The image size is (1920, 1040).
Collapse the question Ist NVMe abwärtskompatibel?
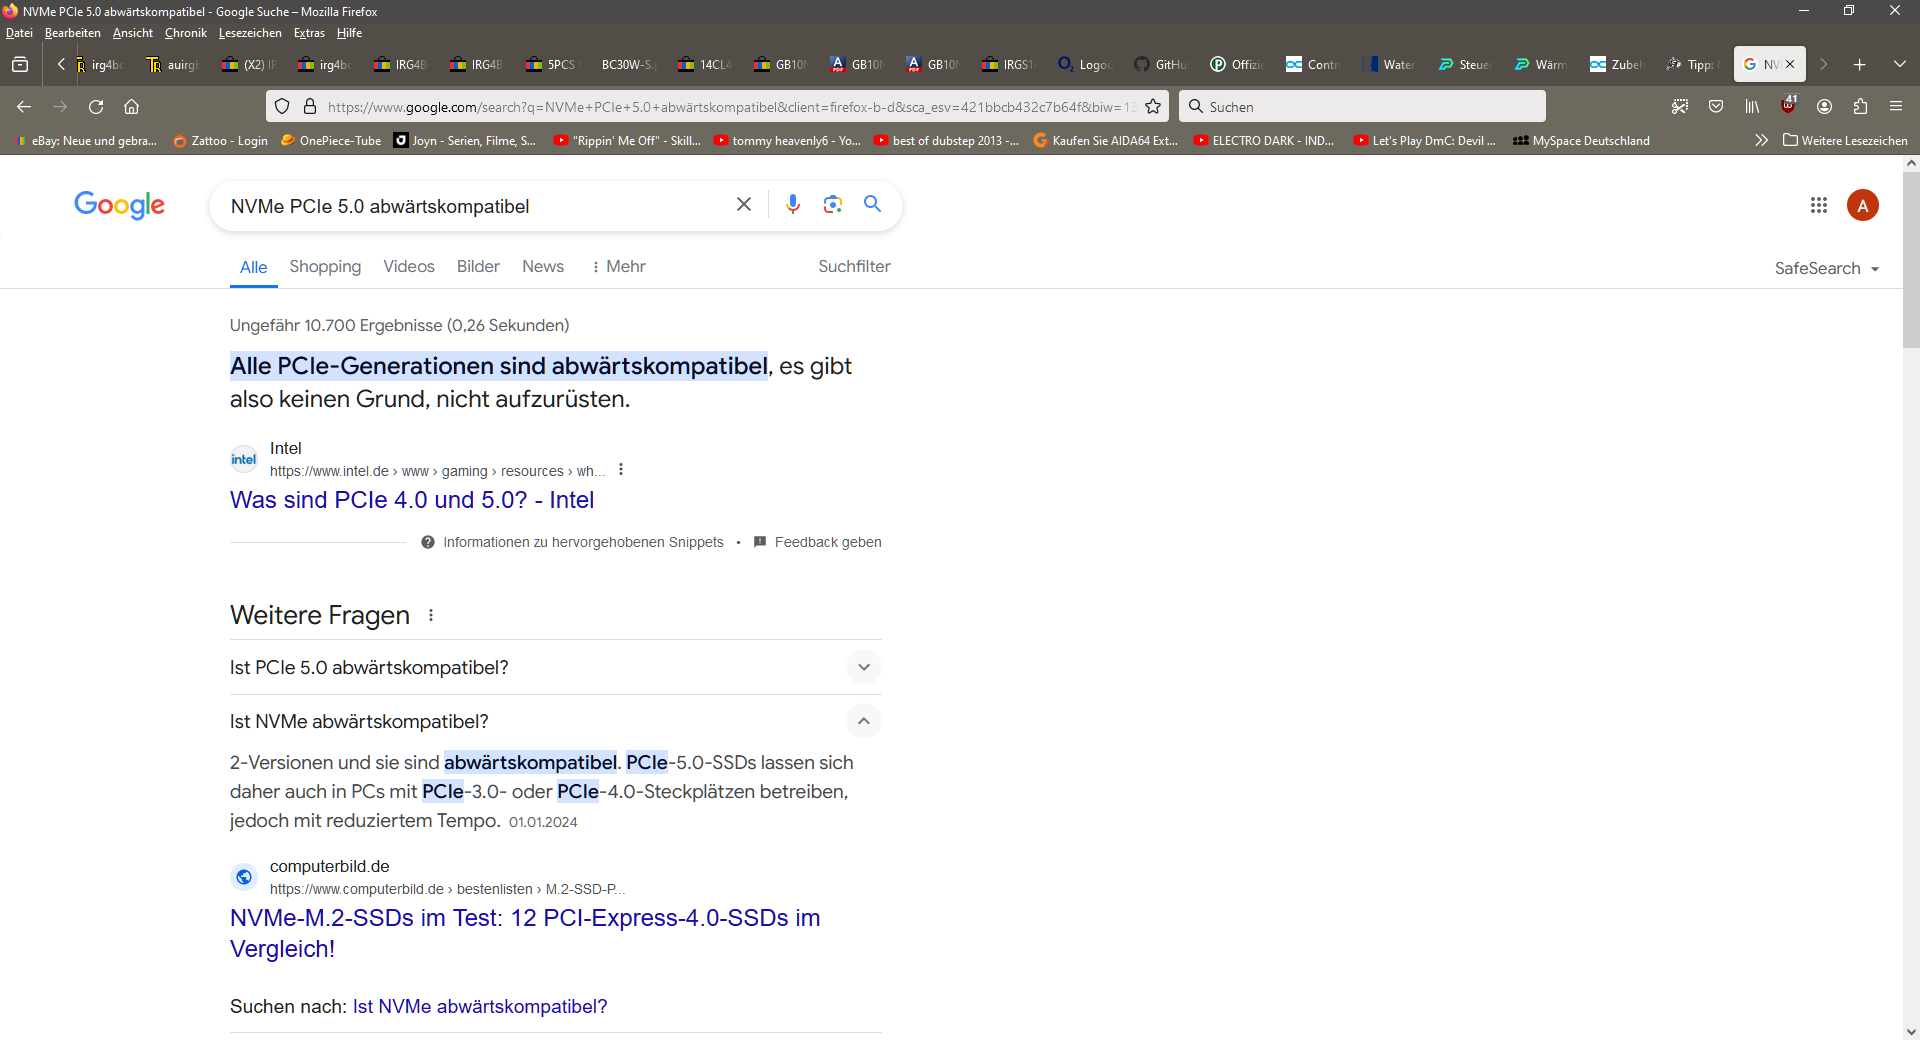[x=556, y=721]
